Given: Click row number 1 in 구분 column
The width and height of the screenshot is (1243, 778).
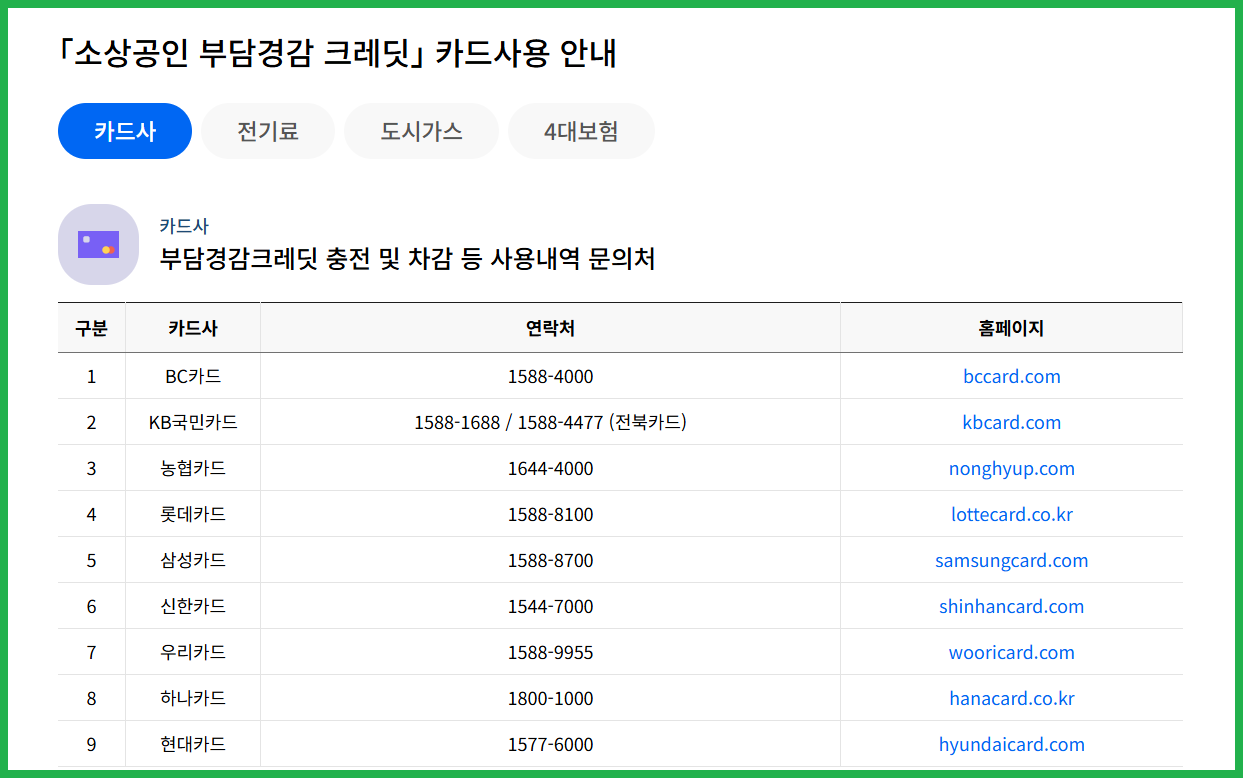Looking at the screenshot, I should pyautogui.click(x=91, y=376).
